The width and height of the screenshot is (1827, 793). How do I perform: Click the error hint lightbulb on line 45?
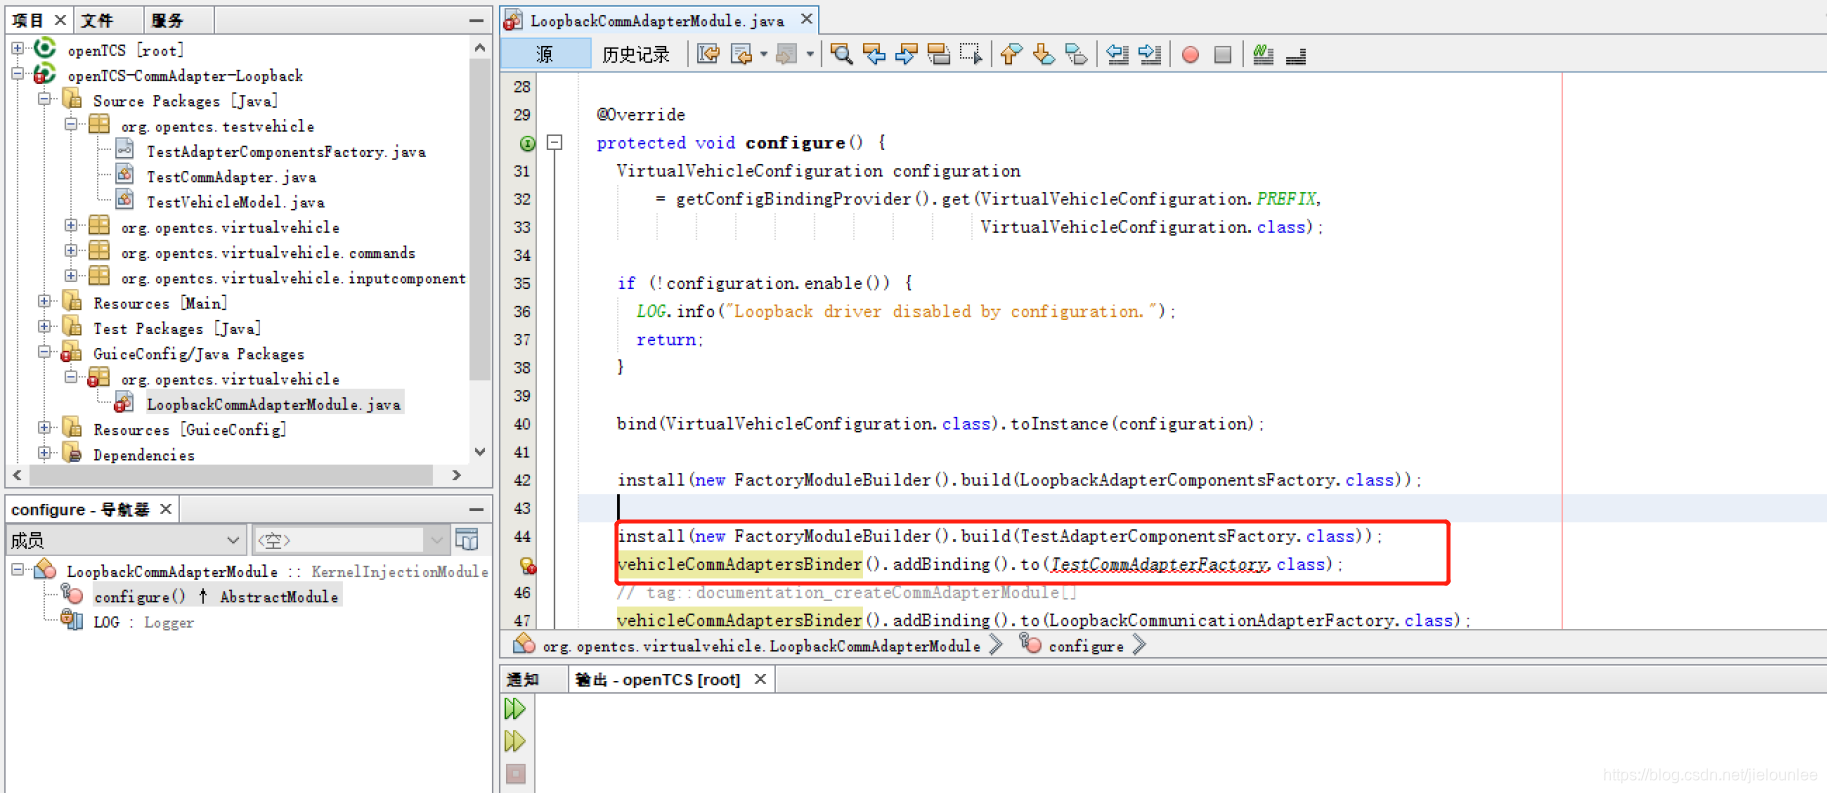tap(527, 565)
